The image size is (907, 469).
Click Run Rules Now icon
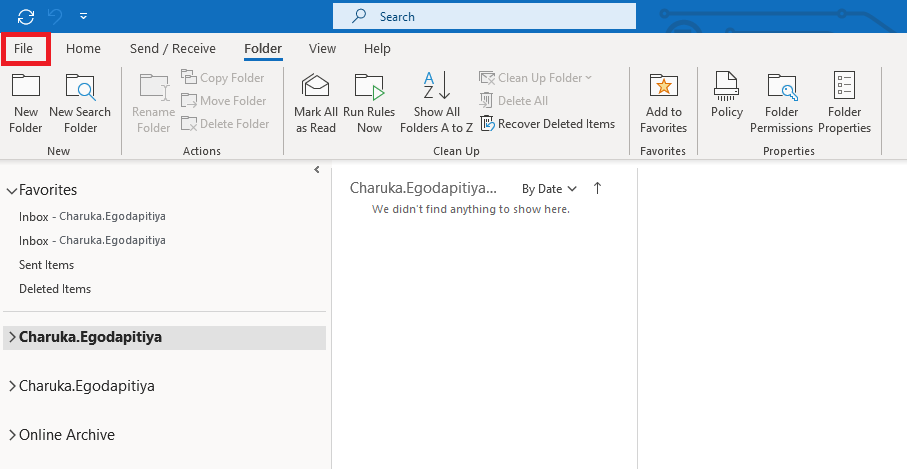[369, 87]
